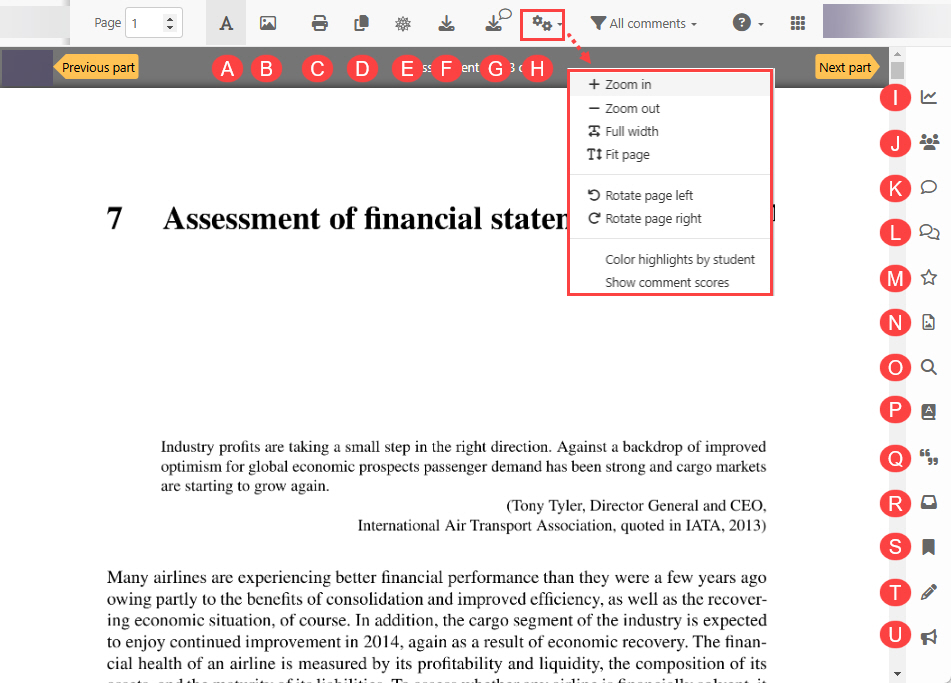This screenshot has width=951, height=683.
Task: Choose Fit page option
Action: 670,154
